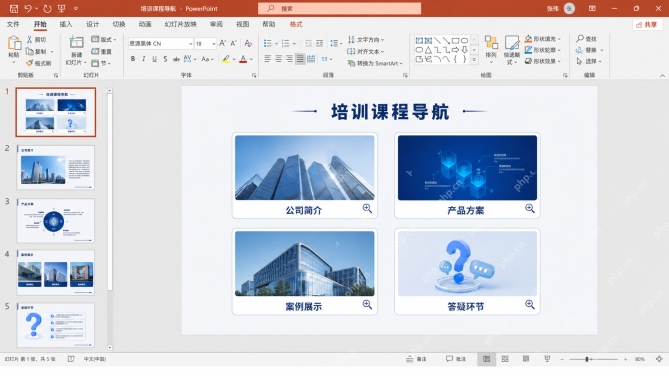Click 备注 notes button in status bar
This screenshot has width=669, height=376.
(416, 359)
